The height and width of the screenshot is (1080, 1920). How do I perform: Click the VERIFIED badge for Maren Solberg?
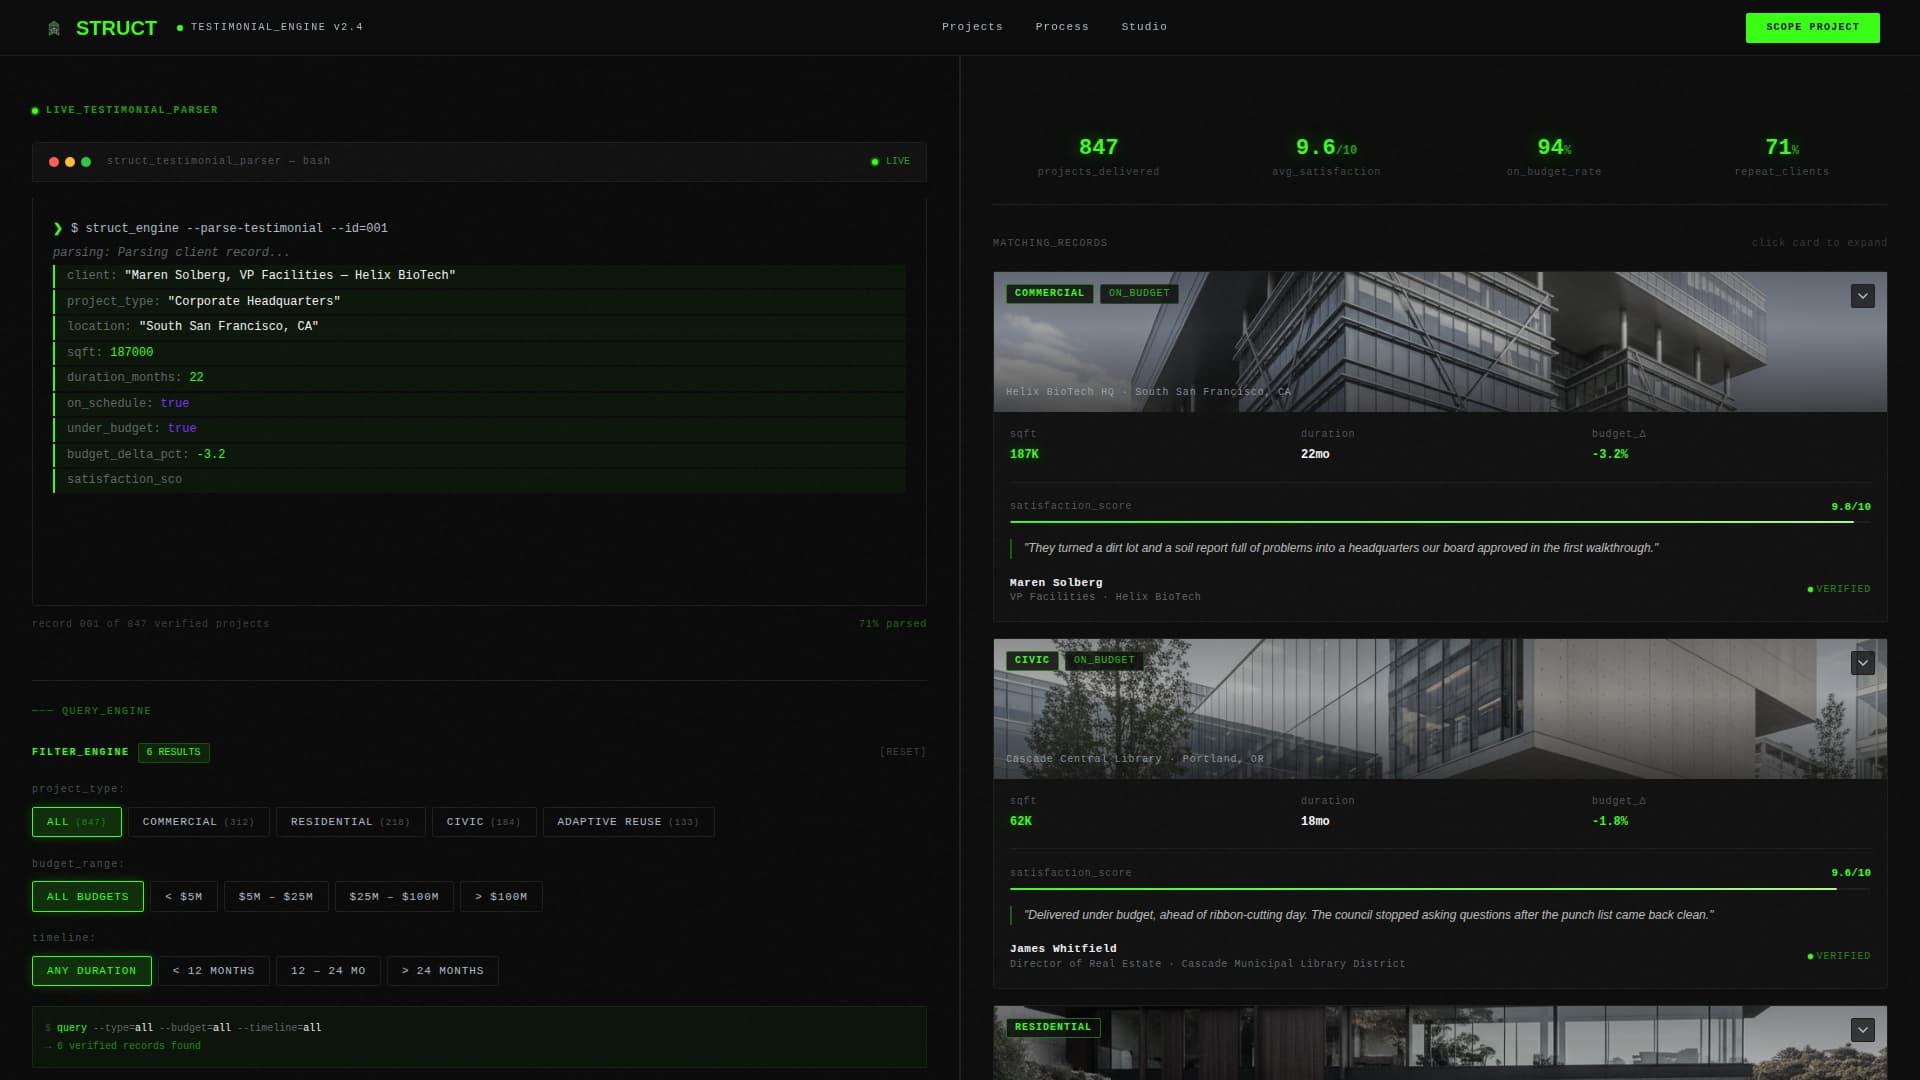coord(1839,589)
